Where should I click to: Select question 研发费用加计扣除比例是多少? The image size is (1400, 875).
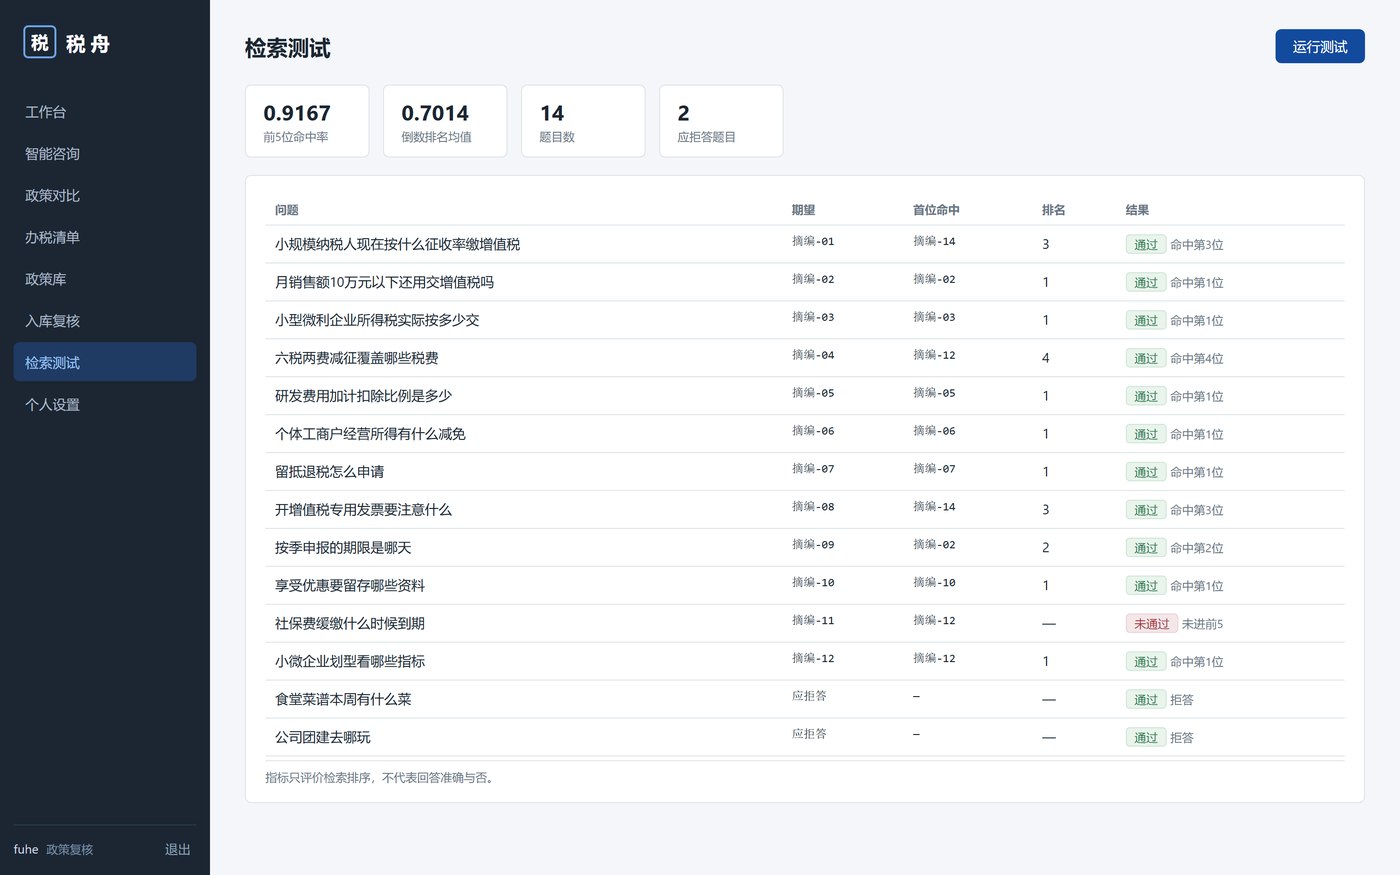tap(363, 396)
